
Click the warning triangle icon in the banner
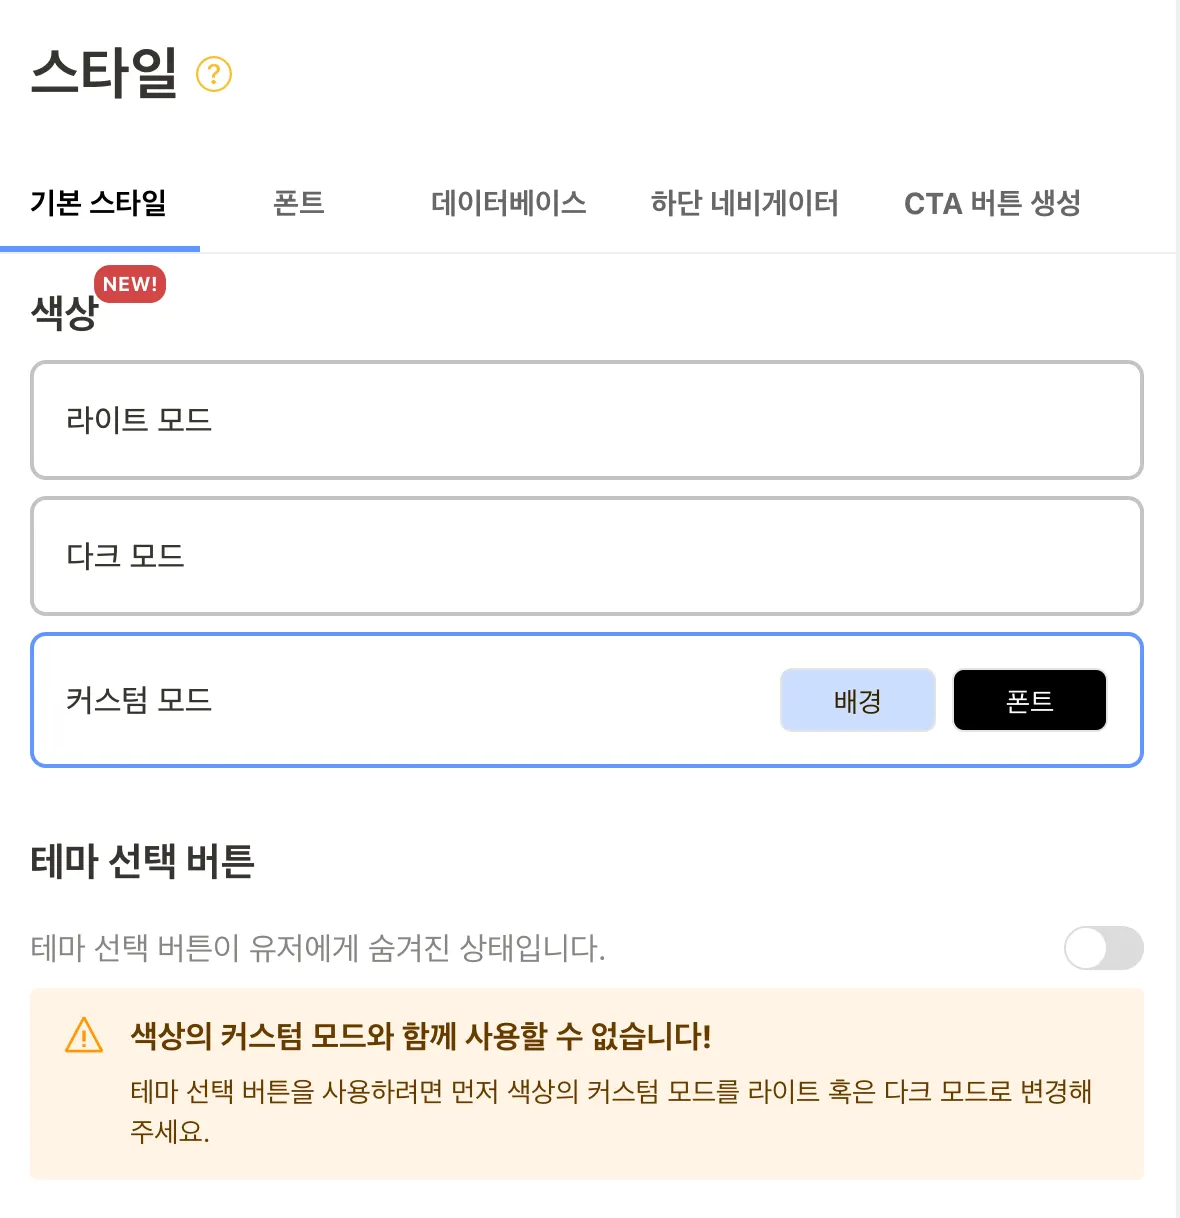pos(84,1035)
